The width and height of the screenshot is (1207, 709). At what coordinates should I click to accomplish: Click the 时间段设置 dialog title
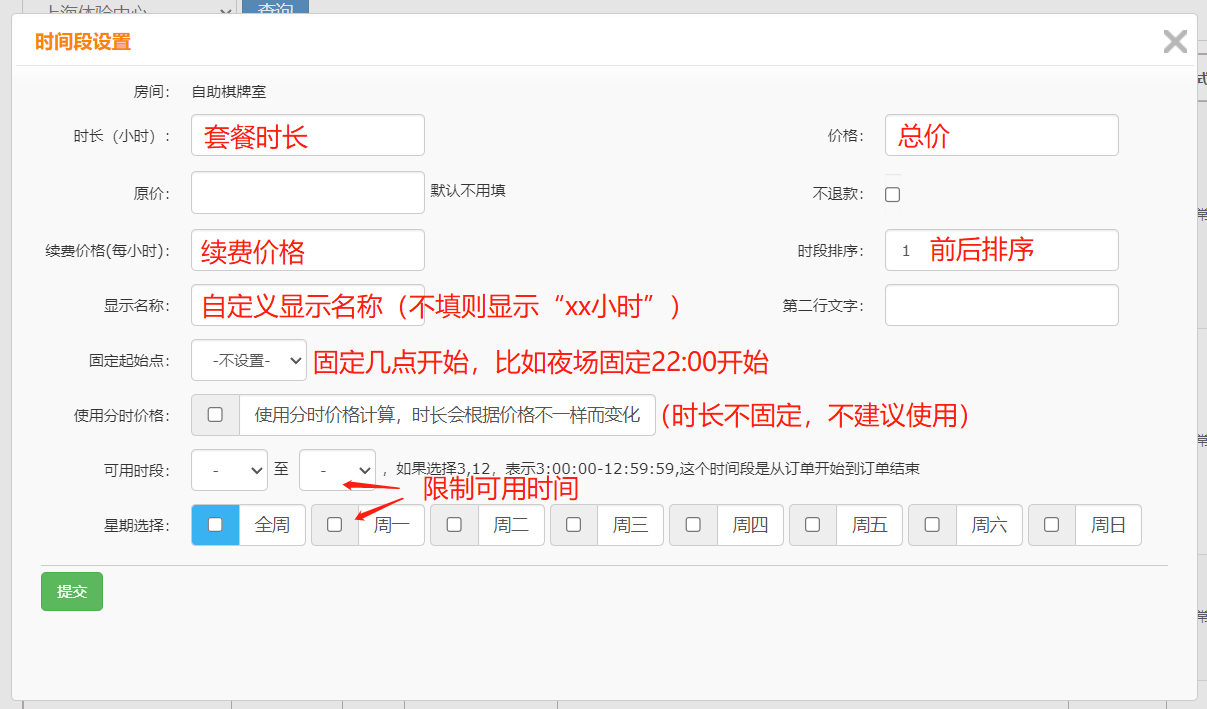pyautogui.click(x=83, y=42)
